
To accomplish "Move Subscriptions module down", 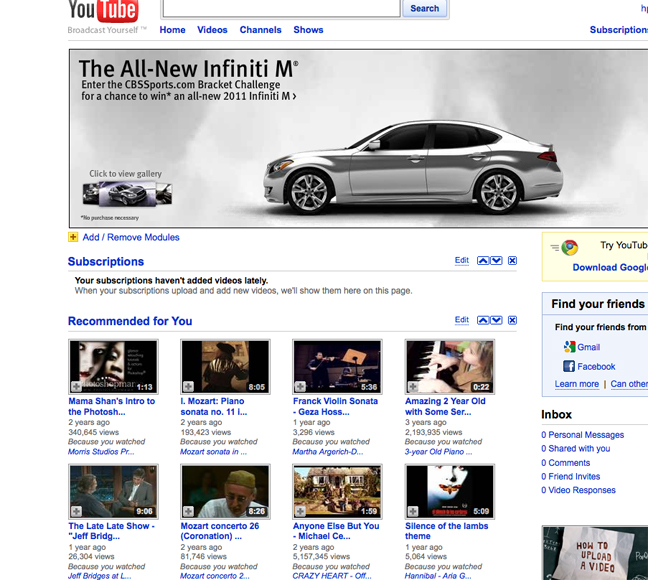I will pos(496,260).
